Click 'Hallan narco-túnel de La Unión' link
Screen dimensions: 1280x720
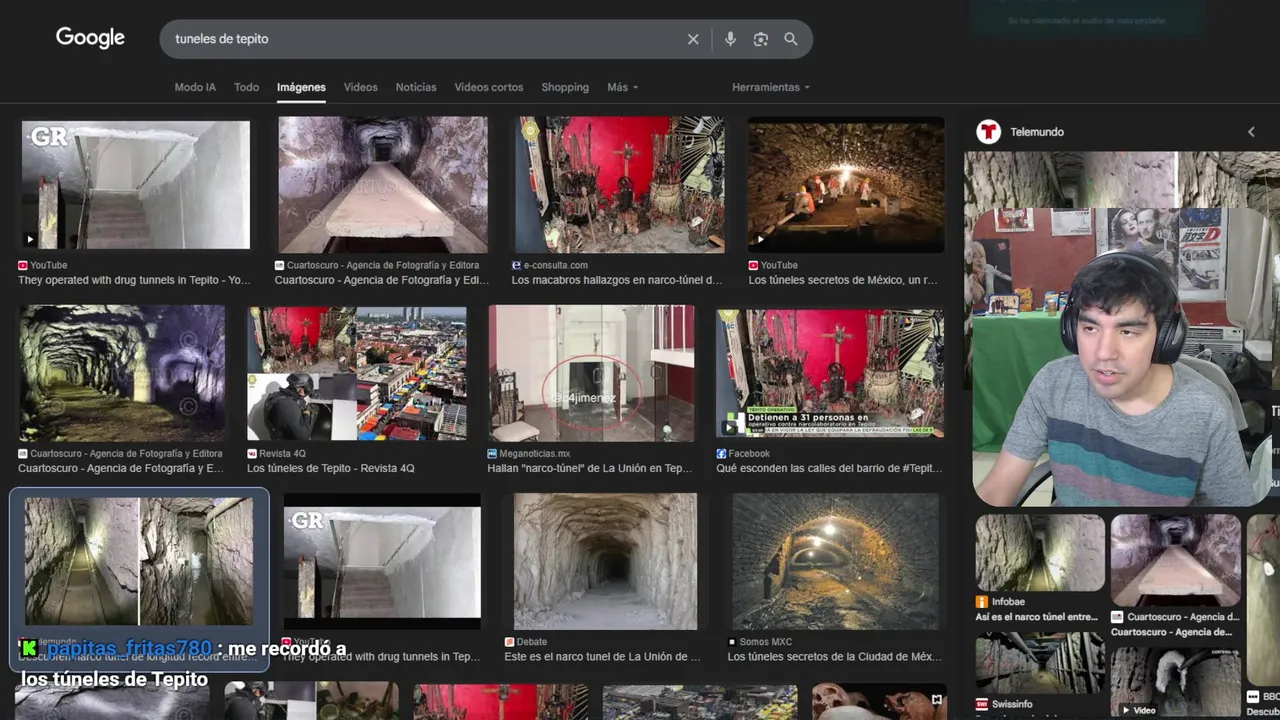click(590, 468)
